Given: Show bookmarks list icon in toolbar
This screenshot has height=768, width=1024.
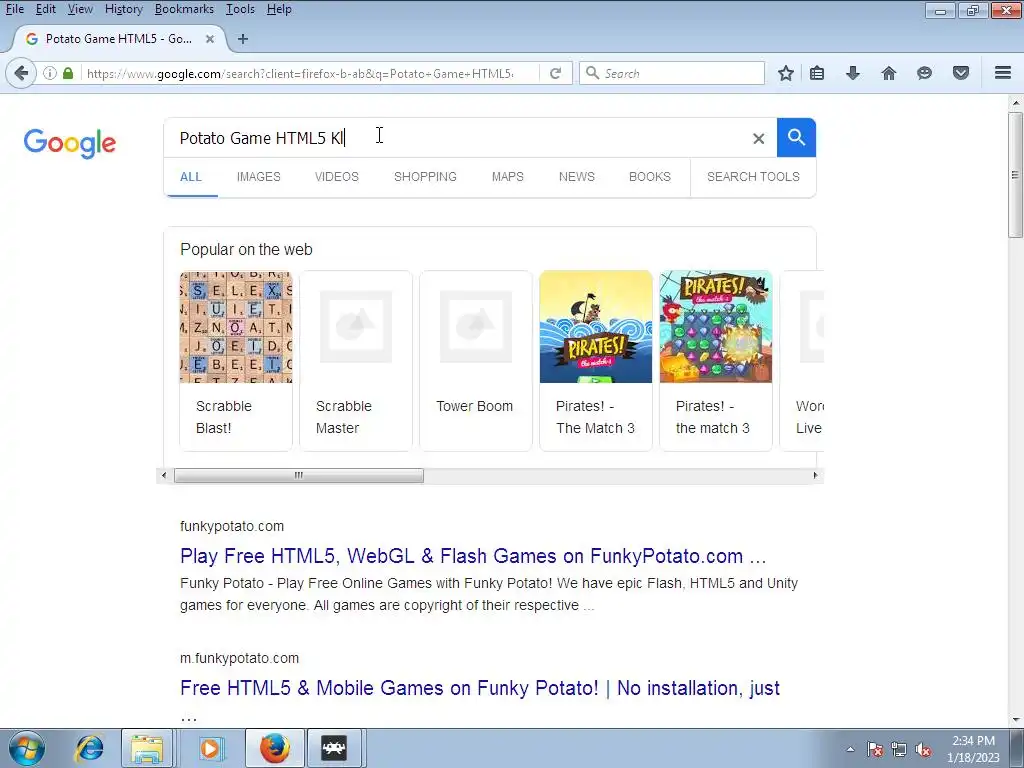Looking at the screenshot, I should coord(817,73).
